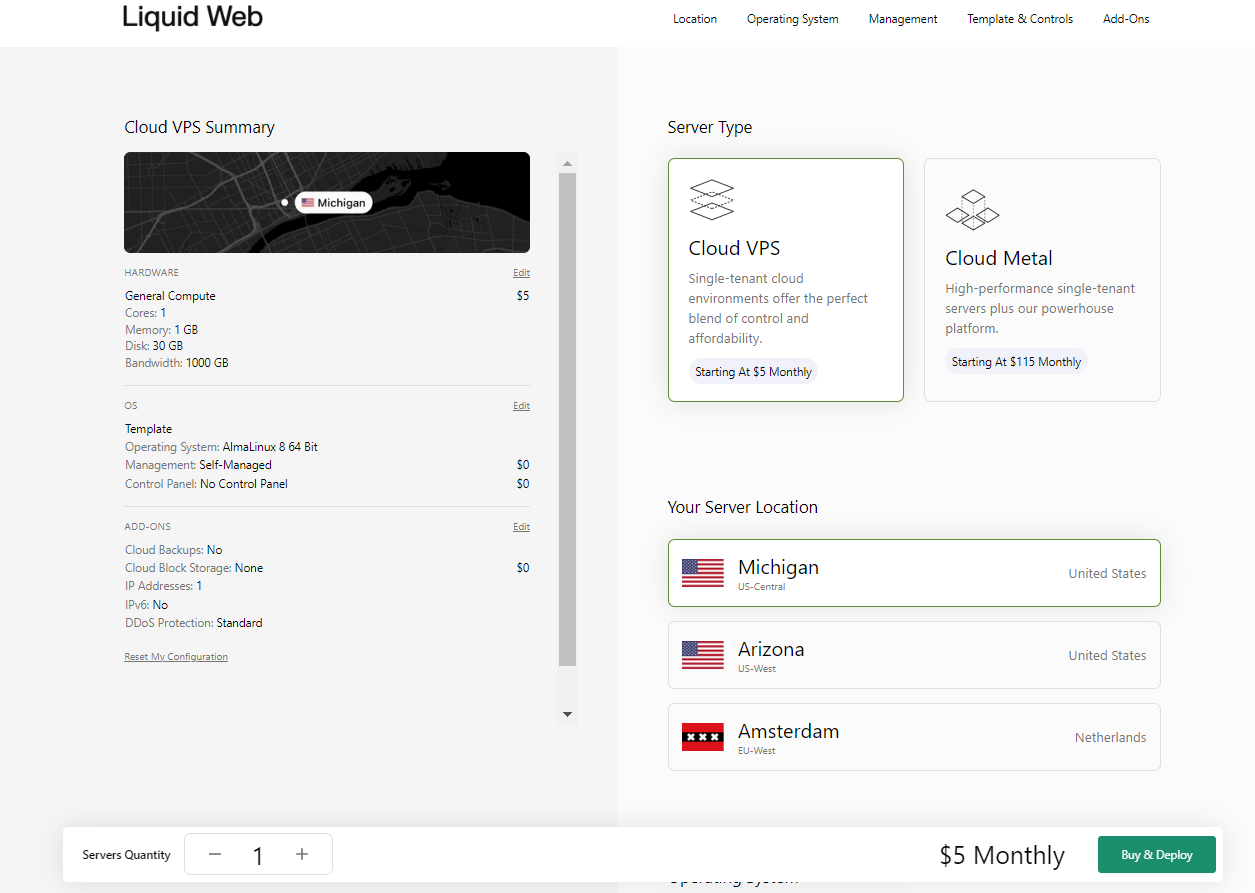Click the Cloud VPS stacked layers icon

[712, 200]
